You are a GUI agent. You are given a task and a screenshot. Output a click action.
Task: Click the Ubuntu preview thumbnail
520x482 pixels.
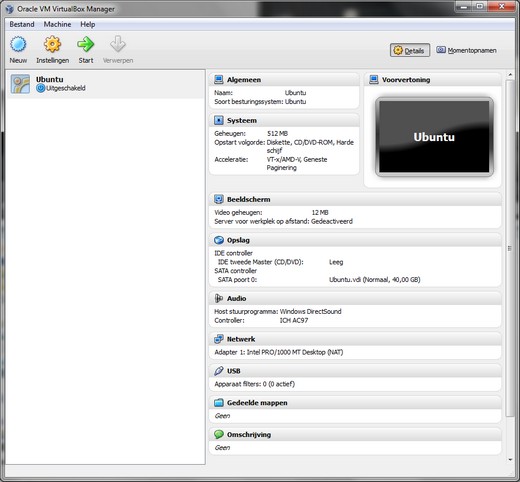coord(434,137)
